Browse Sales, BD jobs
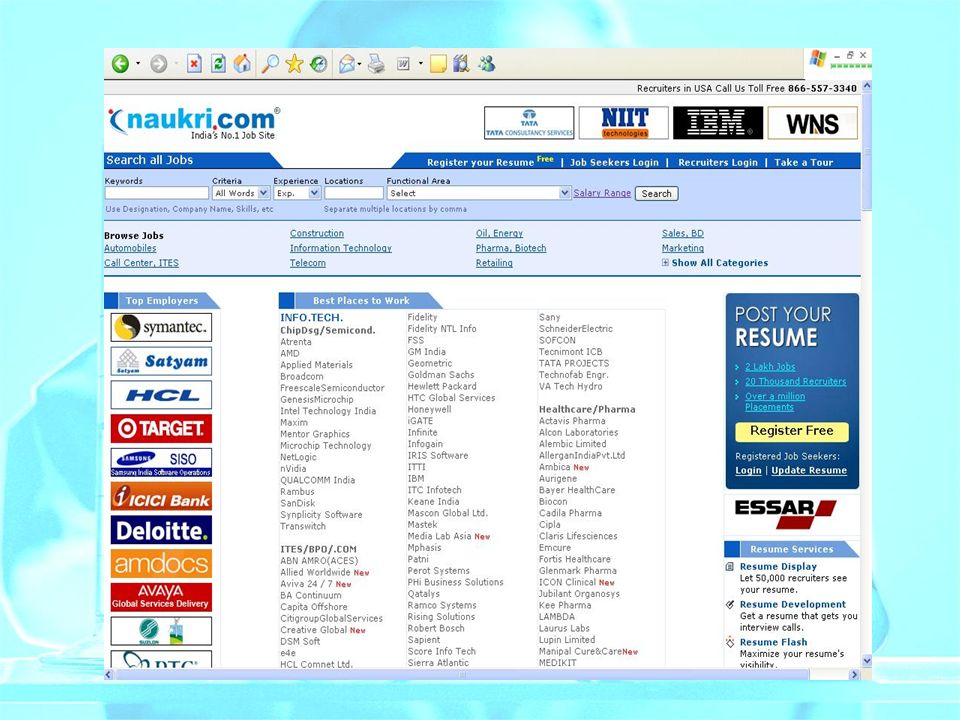This screenshot has width=960, height=720. click(683, 233)
